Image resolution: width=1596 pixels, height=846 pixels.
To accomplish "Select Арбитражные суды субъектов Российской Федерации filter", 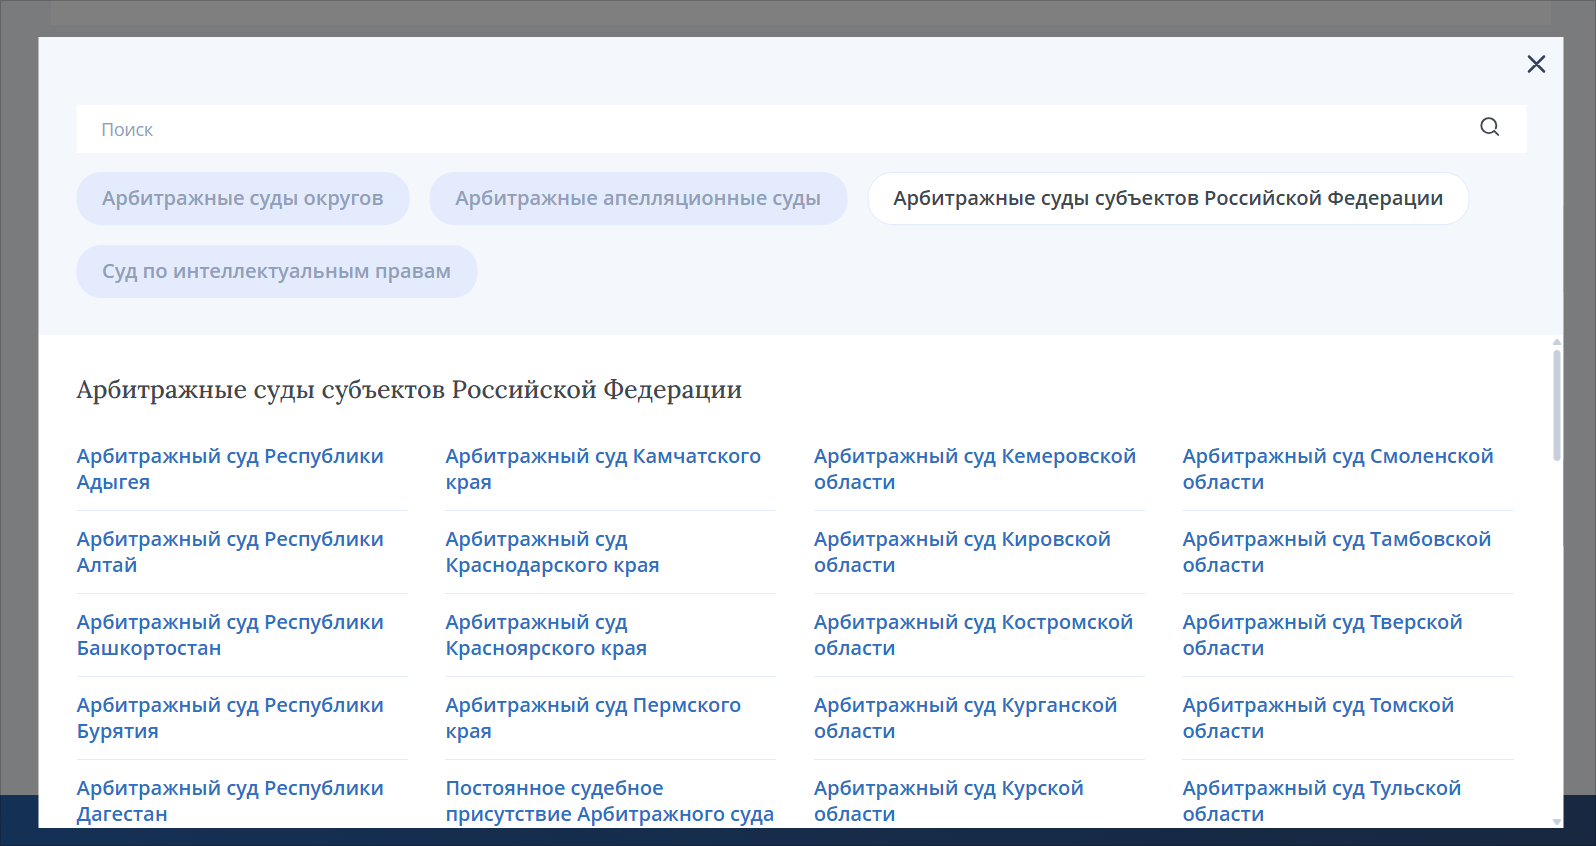I will click(x=1167, y=198).
